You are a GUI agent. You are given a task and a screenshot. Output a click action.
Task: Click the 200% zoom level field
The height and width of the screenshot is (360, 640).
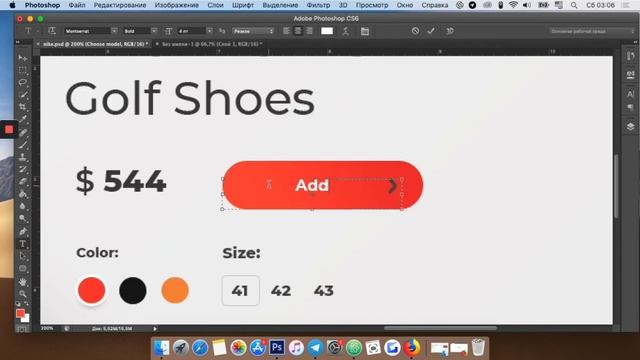[x=47, y=328]
